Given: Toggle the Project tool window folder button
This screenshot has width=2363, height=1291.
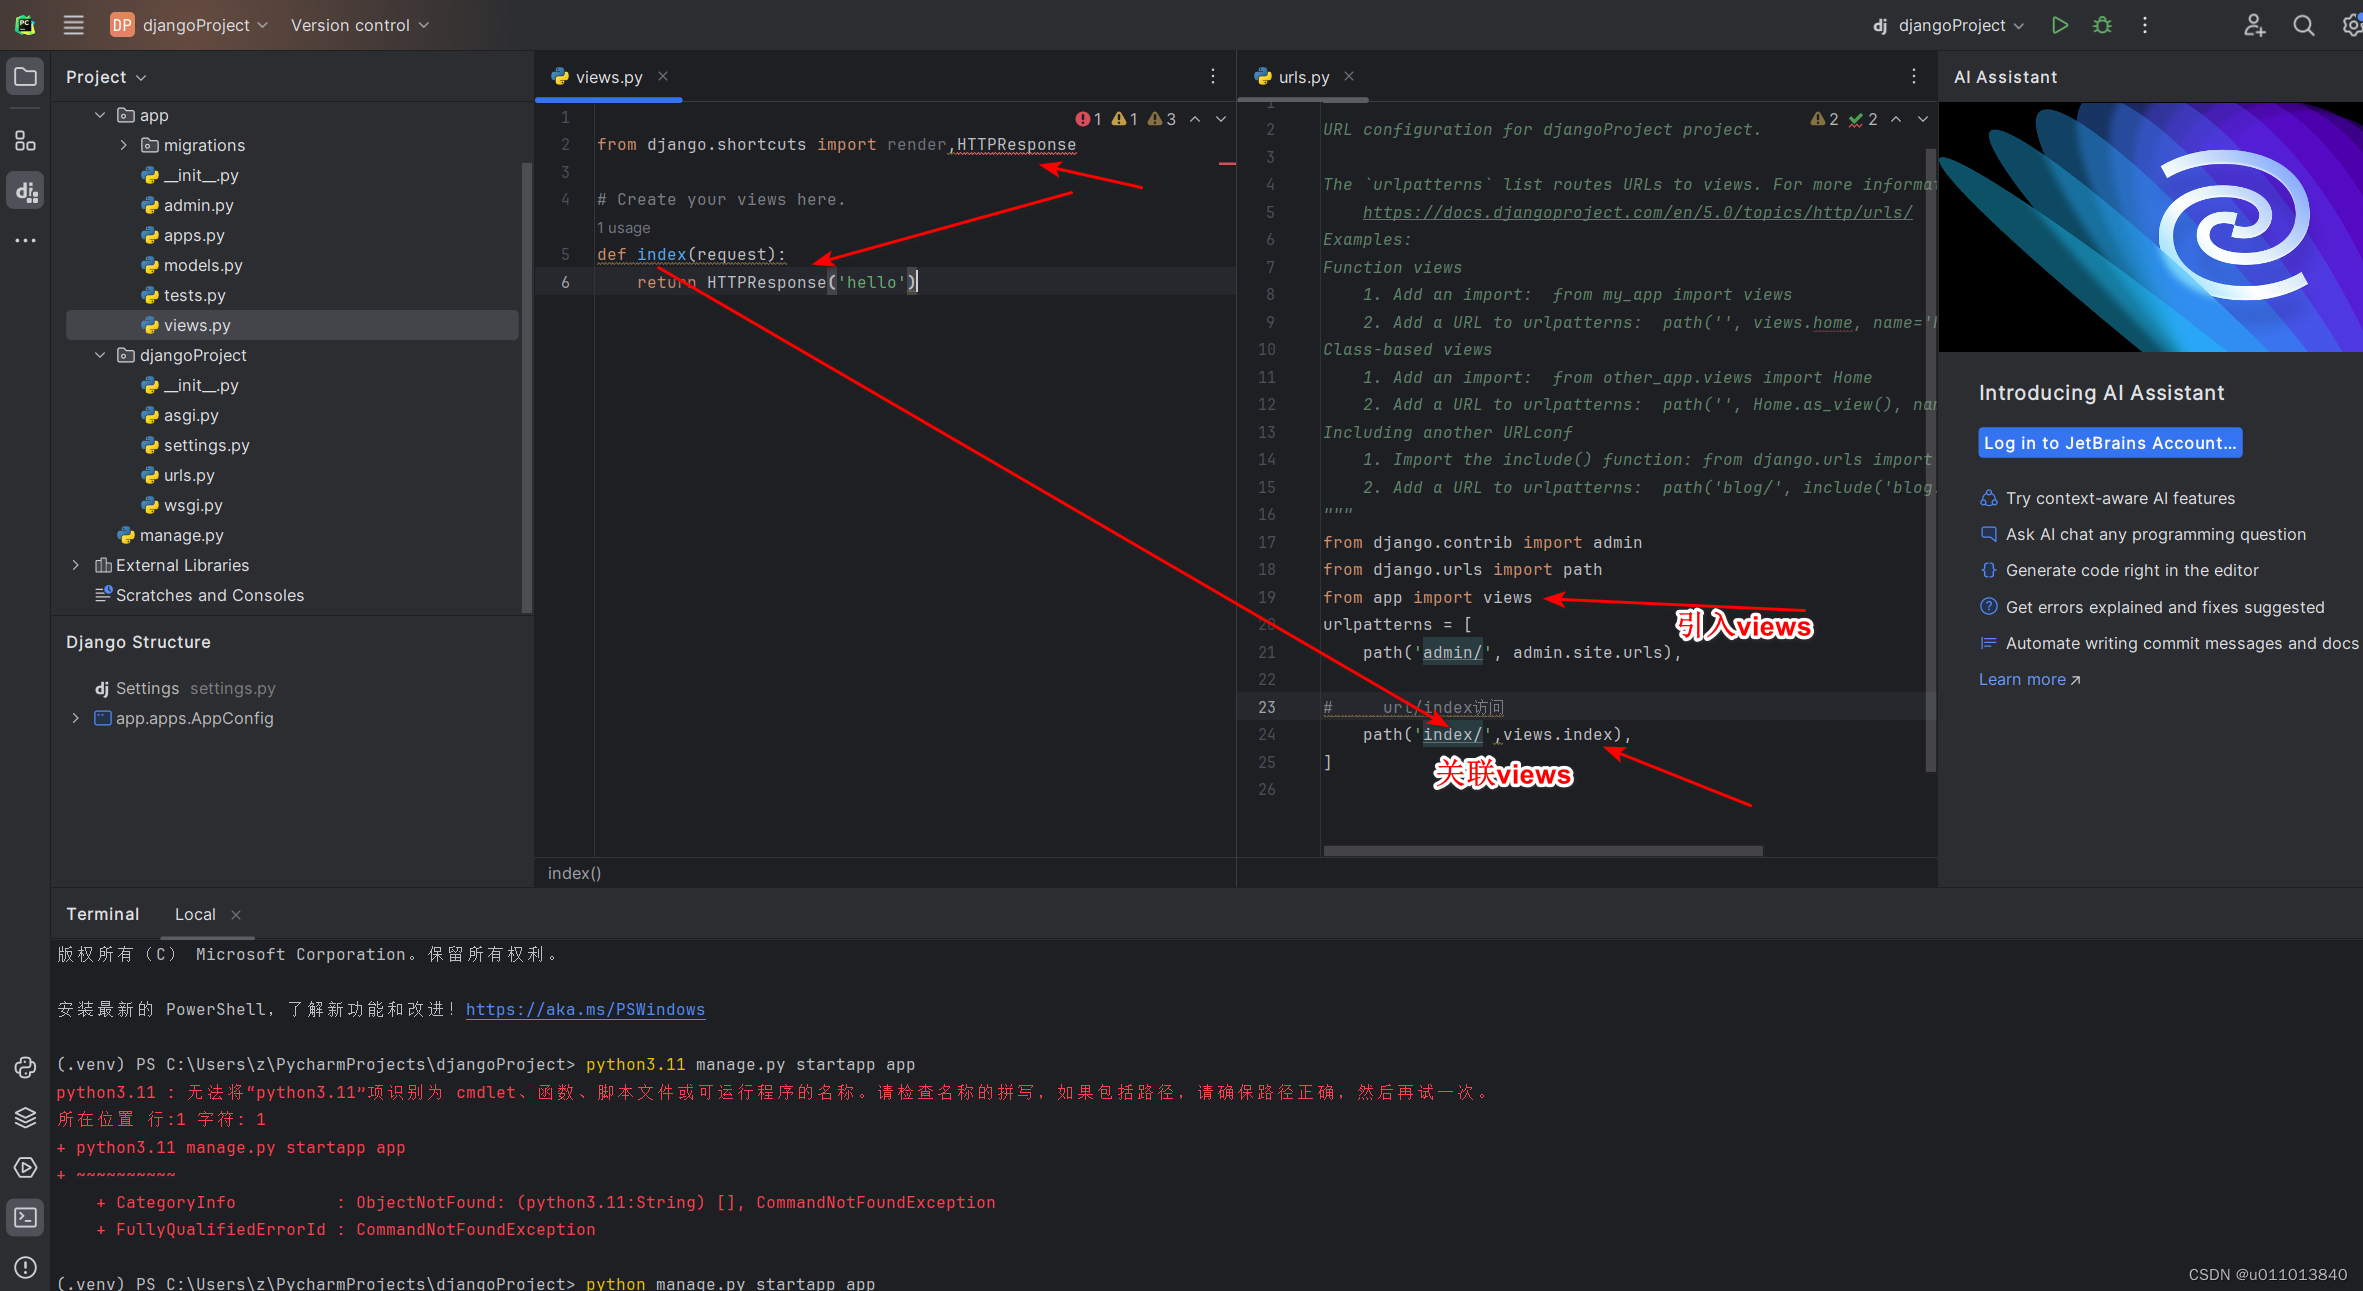Looking at the screenshot, I should click(x=25, y=77).
